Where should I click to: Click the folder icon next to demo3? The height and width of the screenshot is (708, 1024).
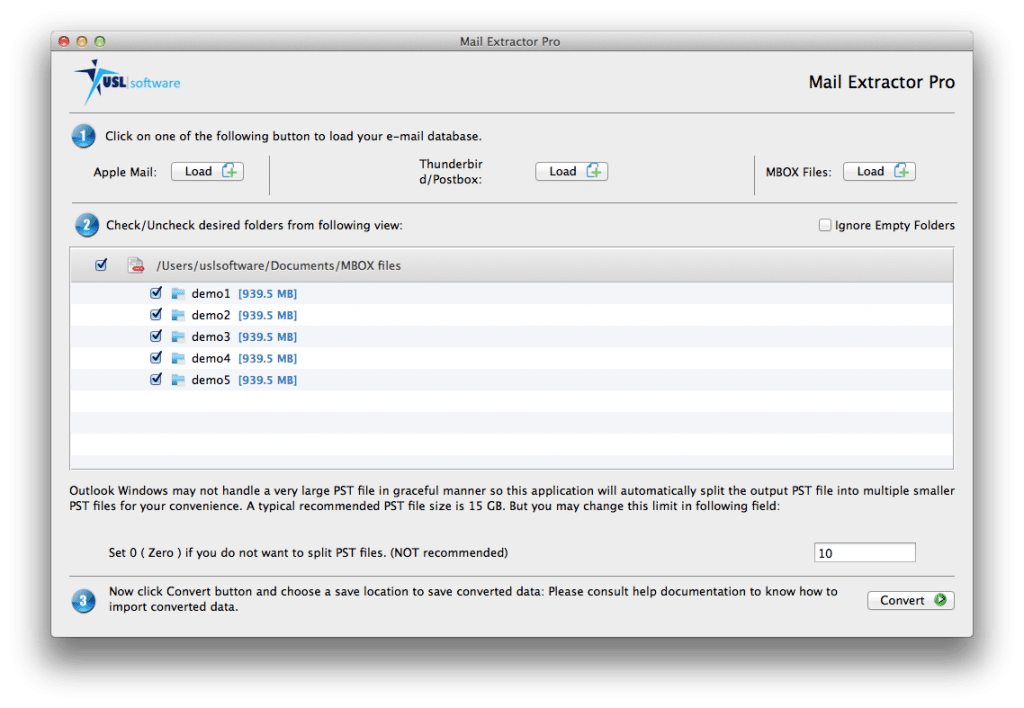click(176, 336)
